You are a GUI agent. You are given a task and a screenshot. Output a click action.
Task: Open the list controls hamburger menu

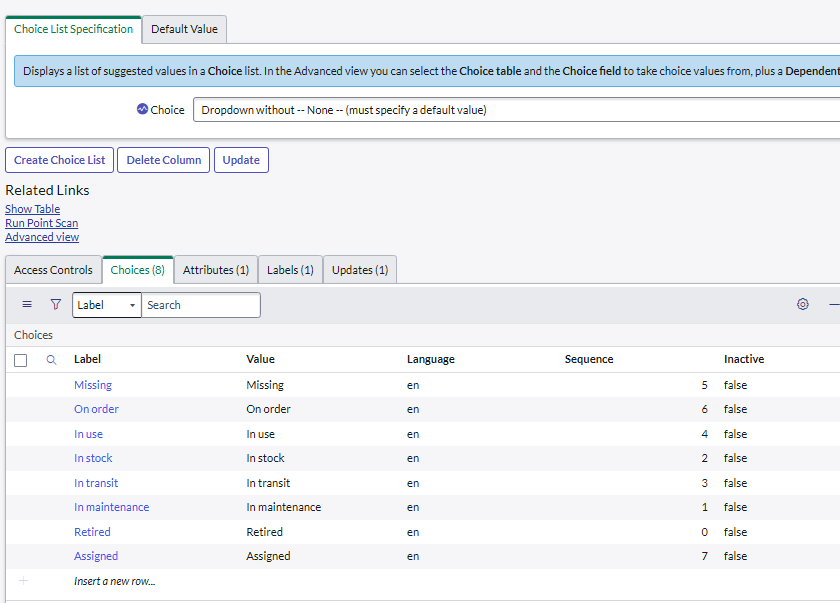[27, 305]
